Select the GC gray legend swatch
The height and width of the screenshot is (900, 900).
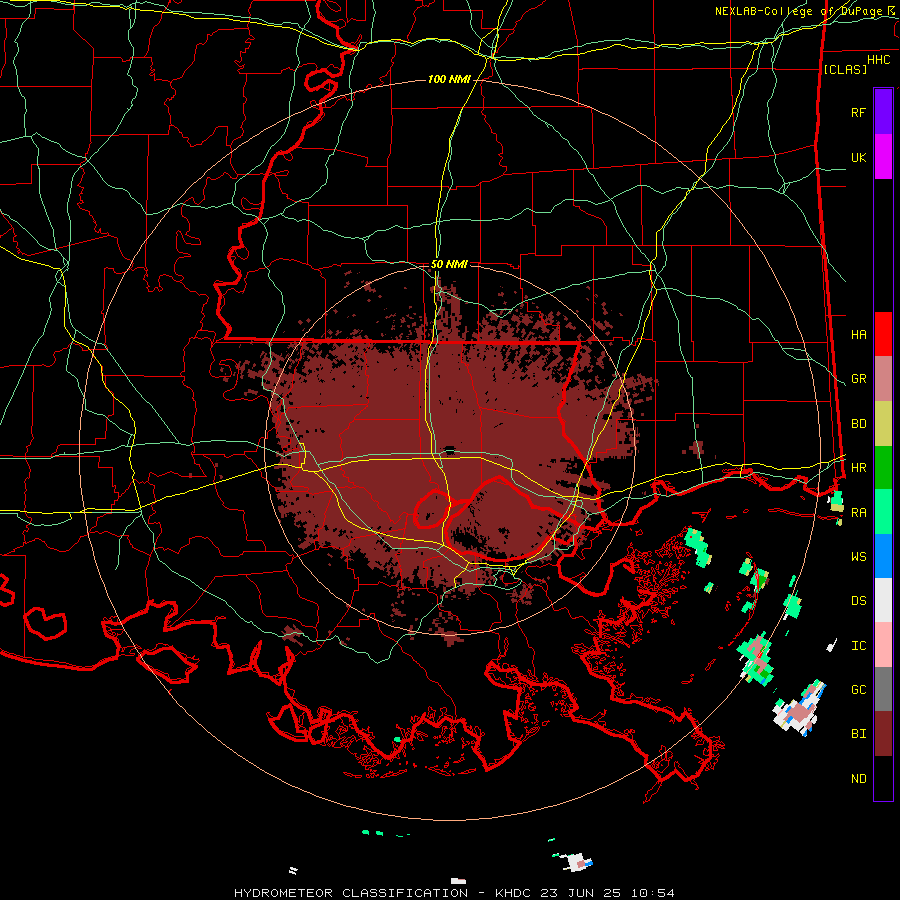[x=883, y=689]
